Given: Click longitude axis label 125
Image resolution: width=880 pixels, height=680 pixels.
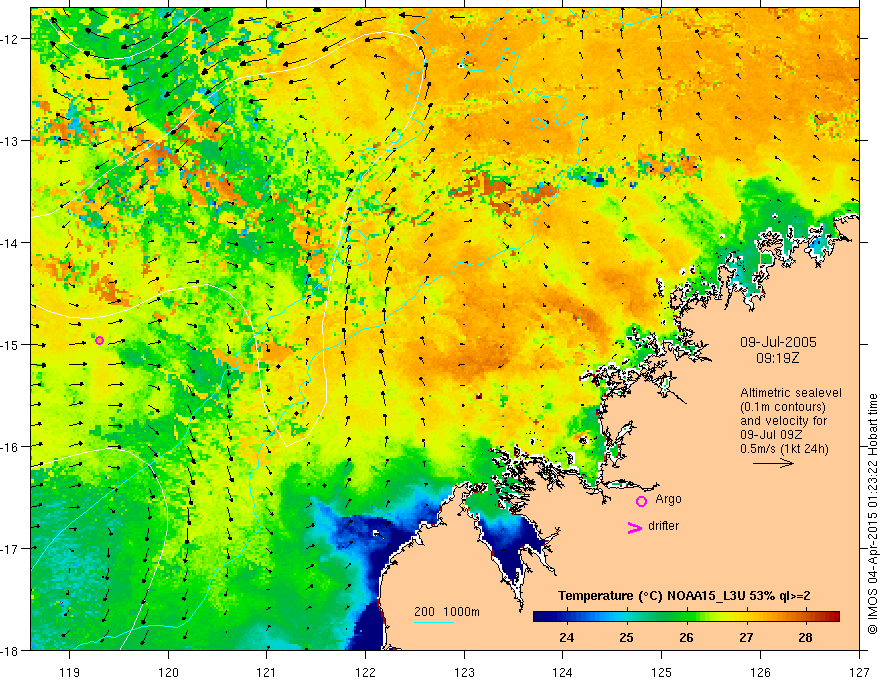Looking at the screenshot, I should pyautogui.click(x=662, y=672).
